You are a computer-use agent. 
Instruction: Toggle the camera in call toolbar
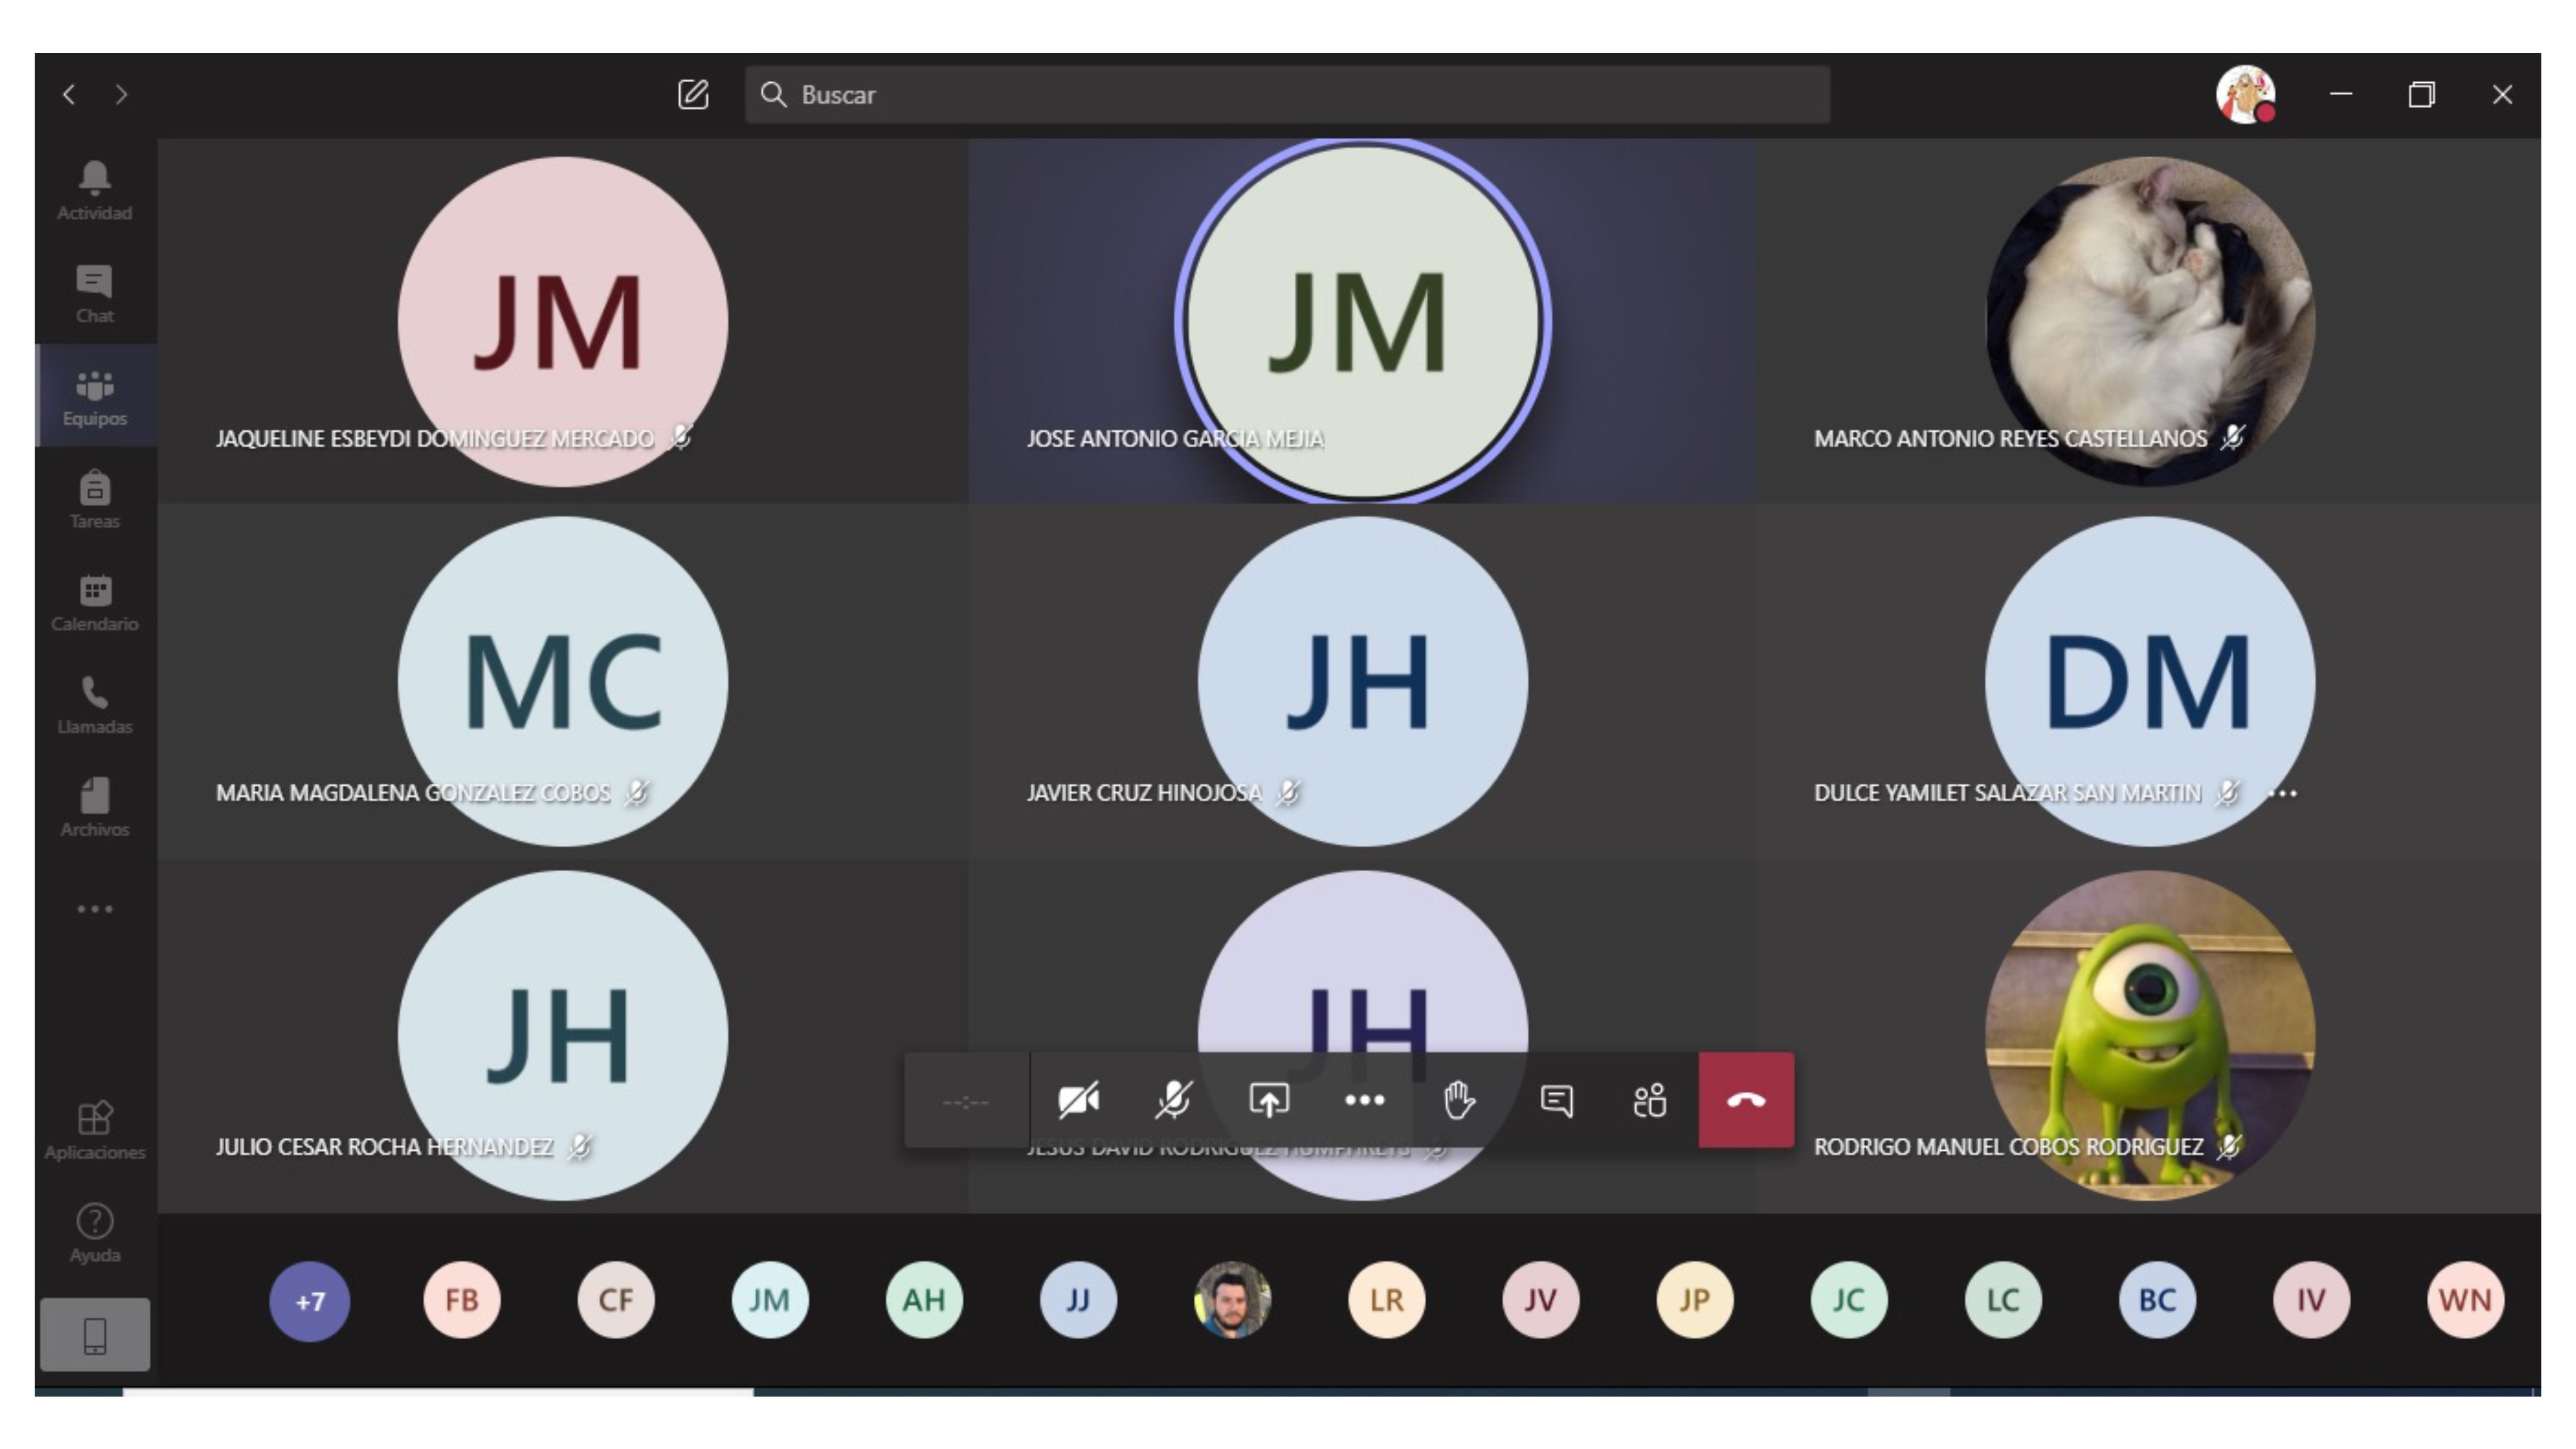point(1079,1101)
